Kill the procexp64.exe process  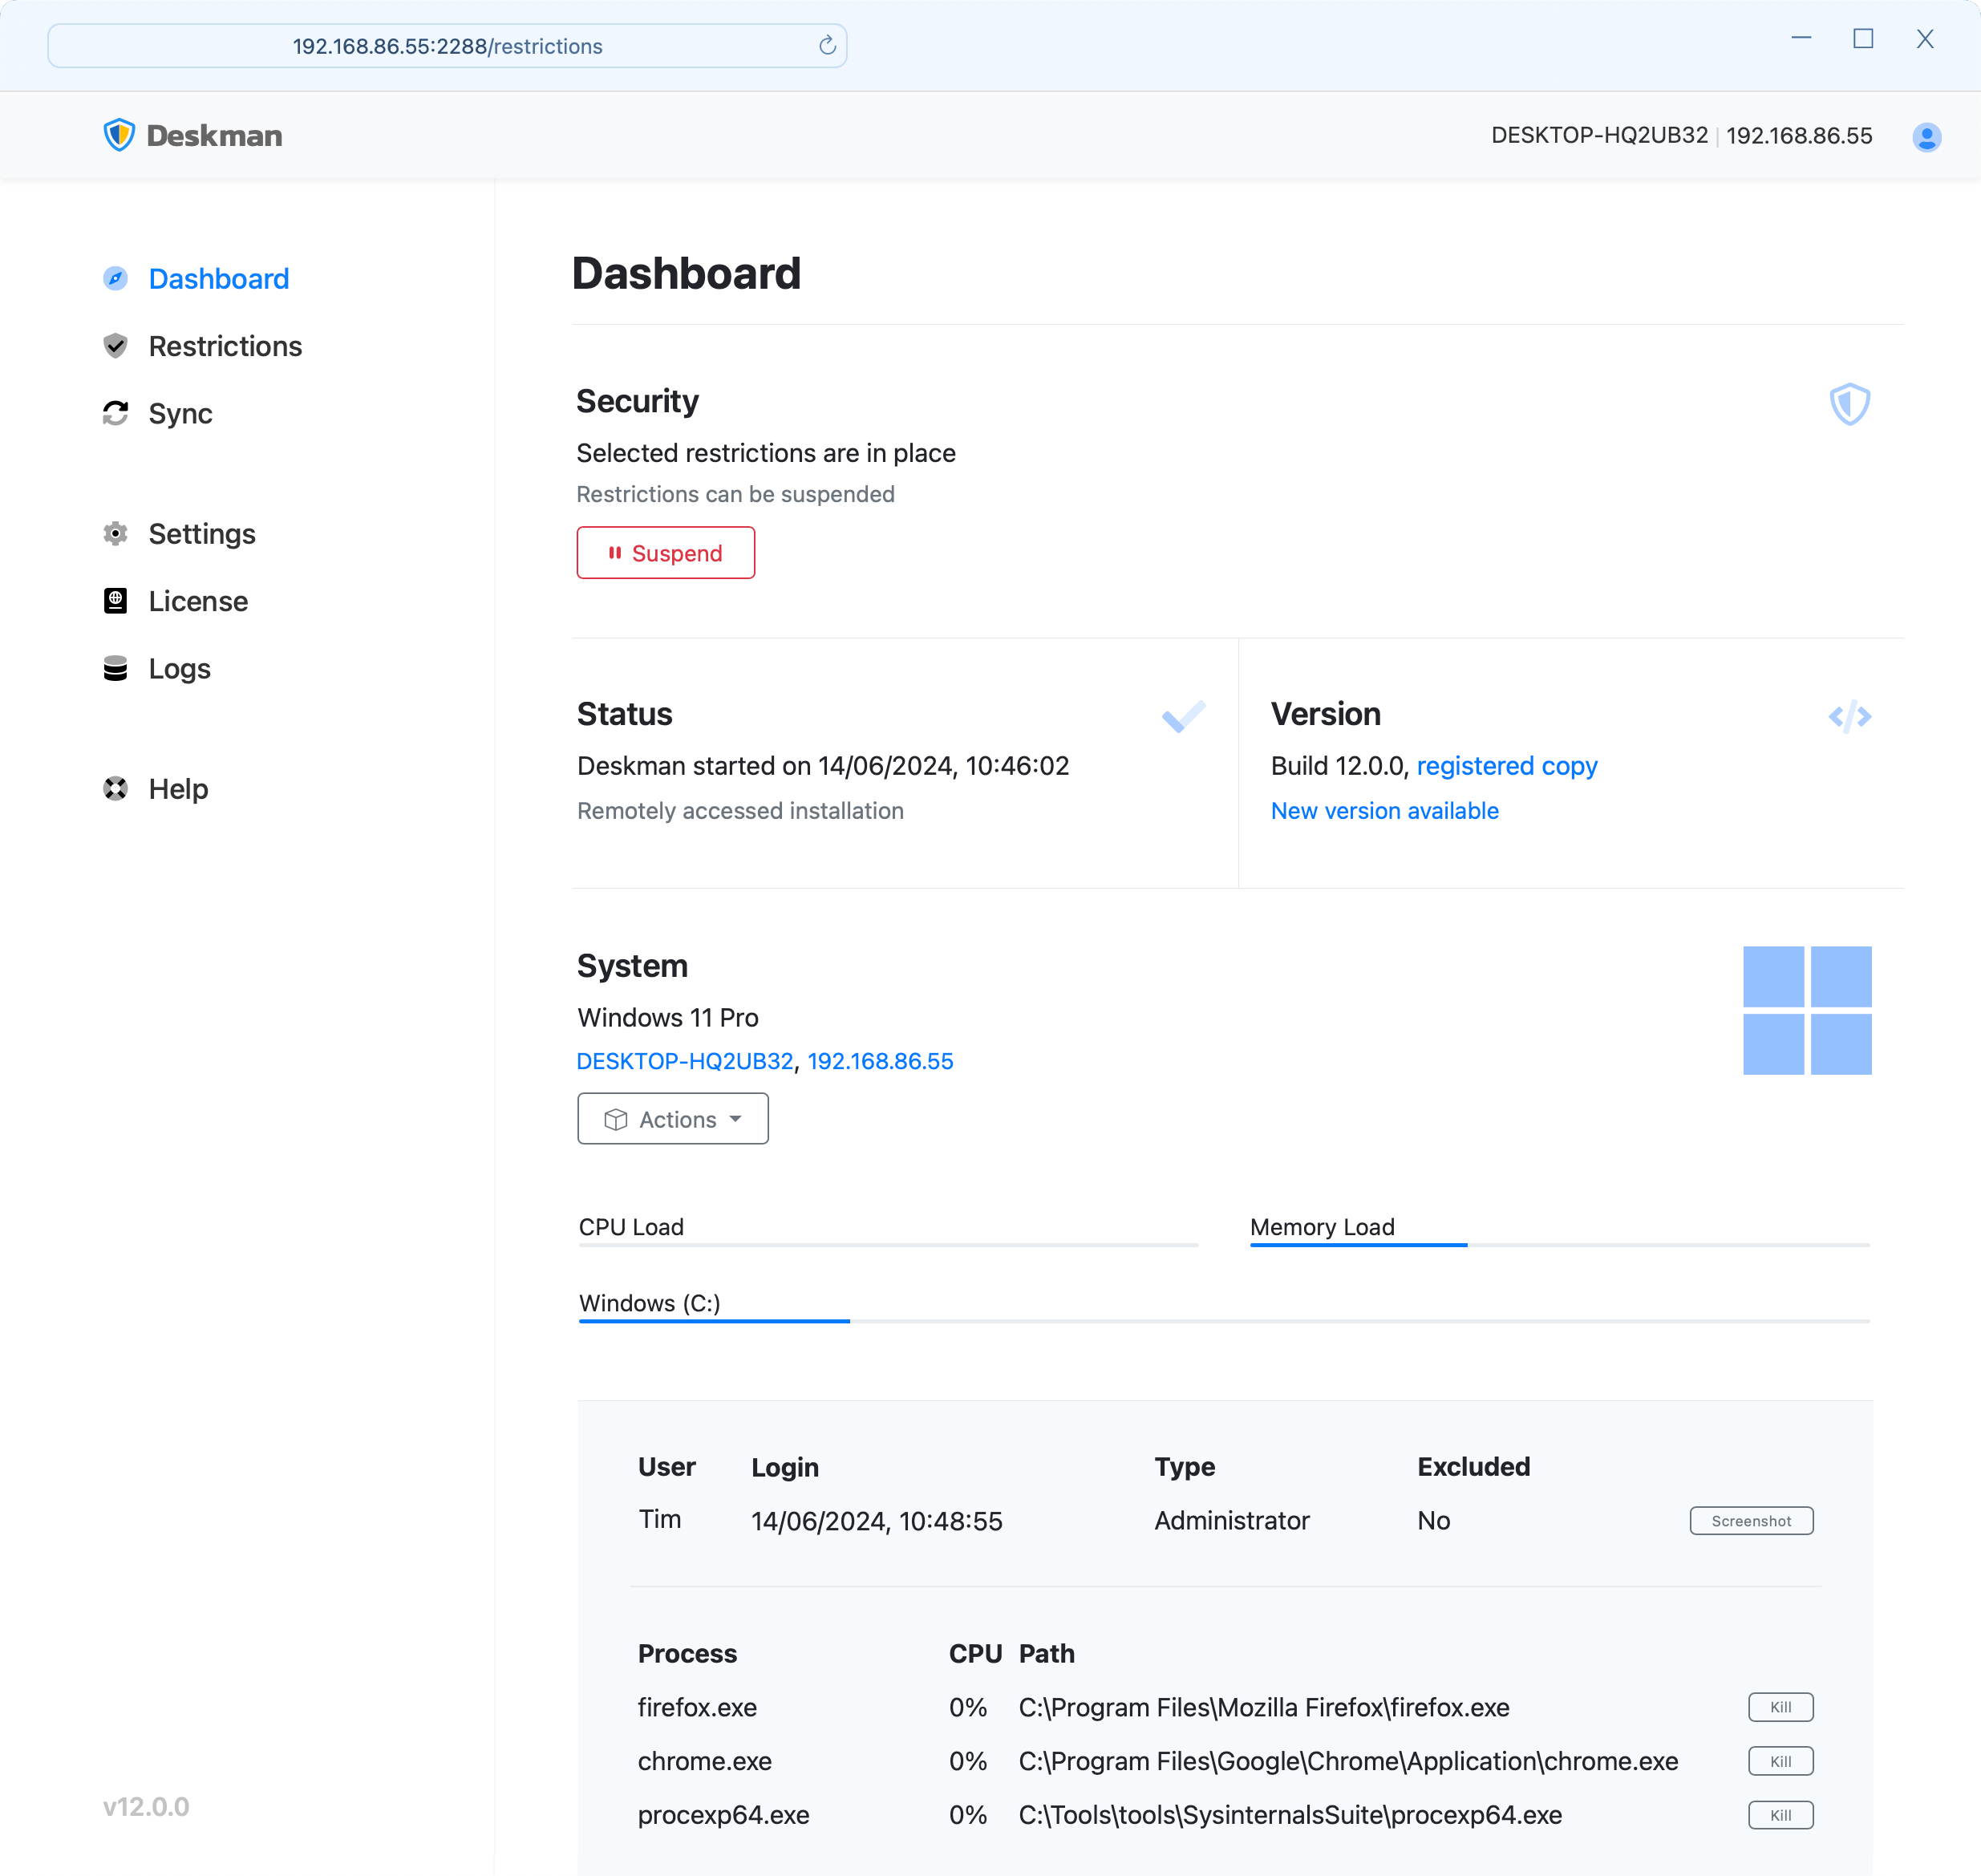pos(1780,1815)
